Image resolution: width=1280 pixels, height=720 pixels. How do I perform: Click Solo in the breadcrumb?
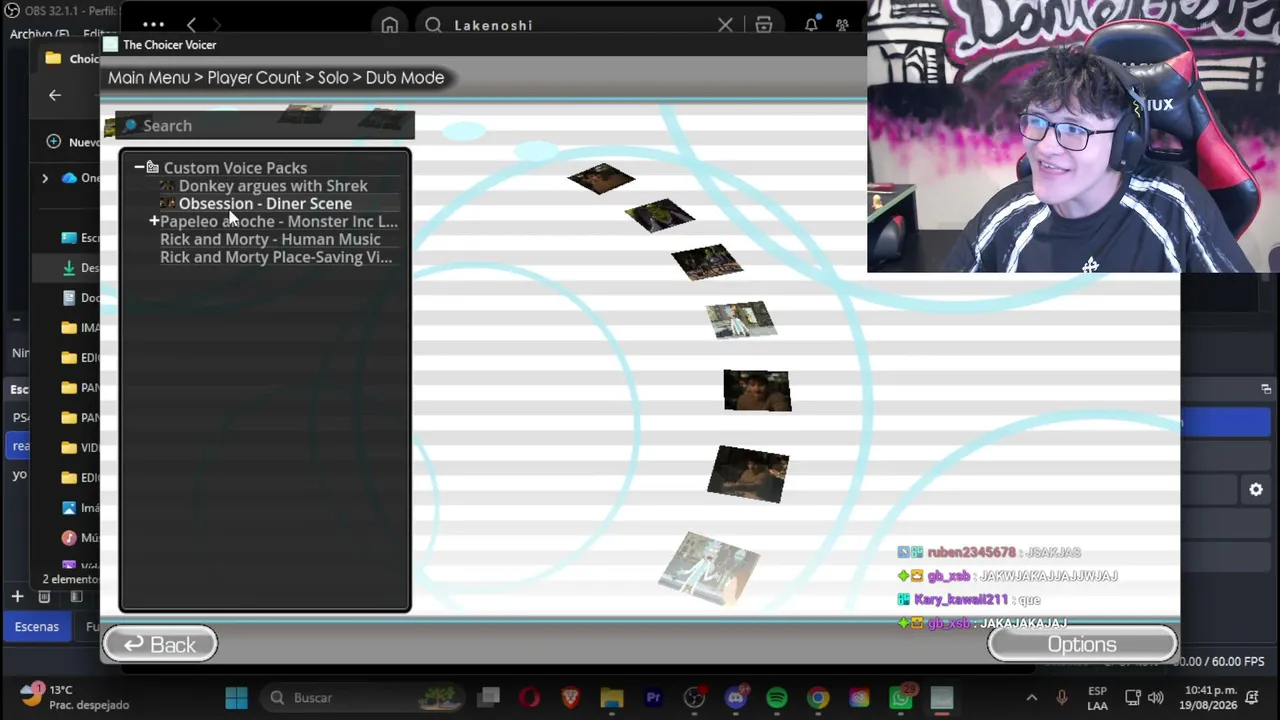coord(333,77)
